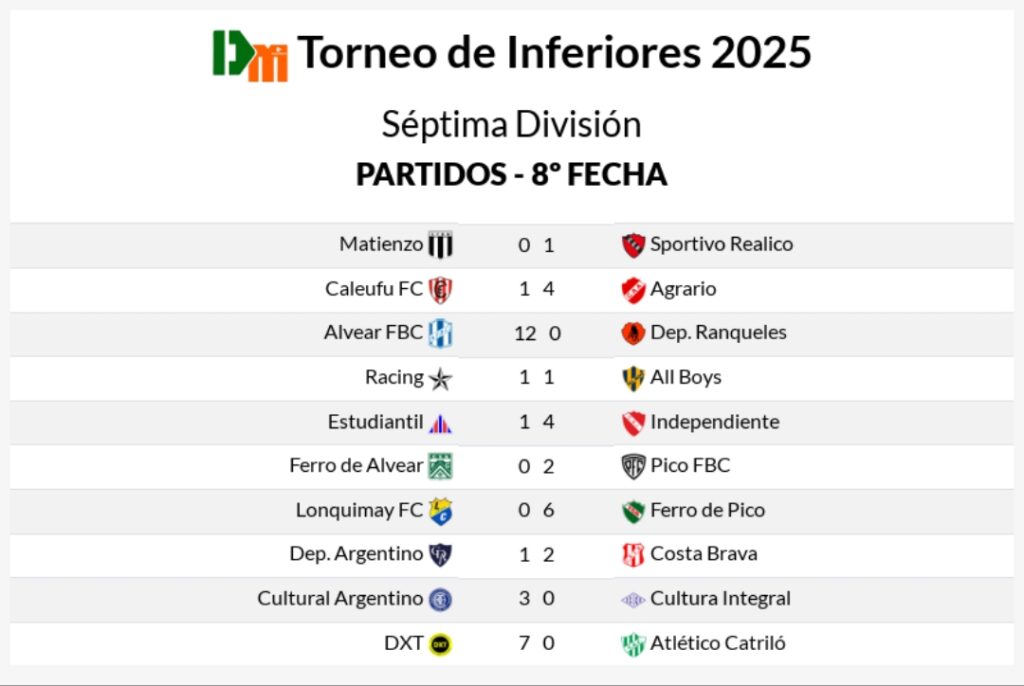This screenshot has width=1024, height=686.
Task: Click the Cultural Argentino round badge
Action: 440,599
